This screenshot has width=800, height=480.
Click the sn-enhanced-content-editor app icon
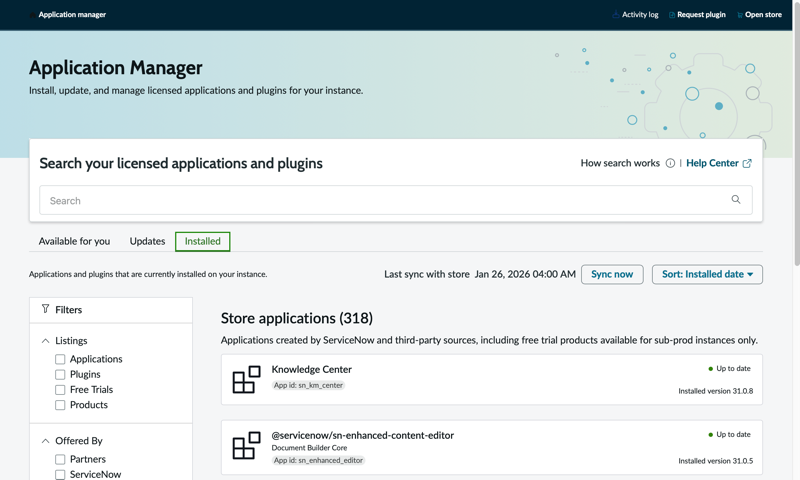pos(246,445)
